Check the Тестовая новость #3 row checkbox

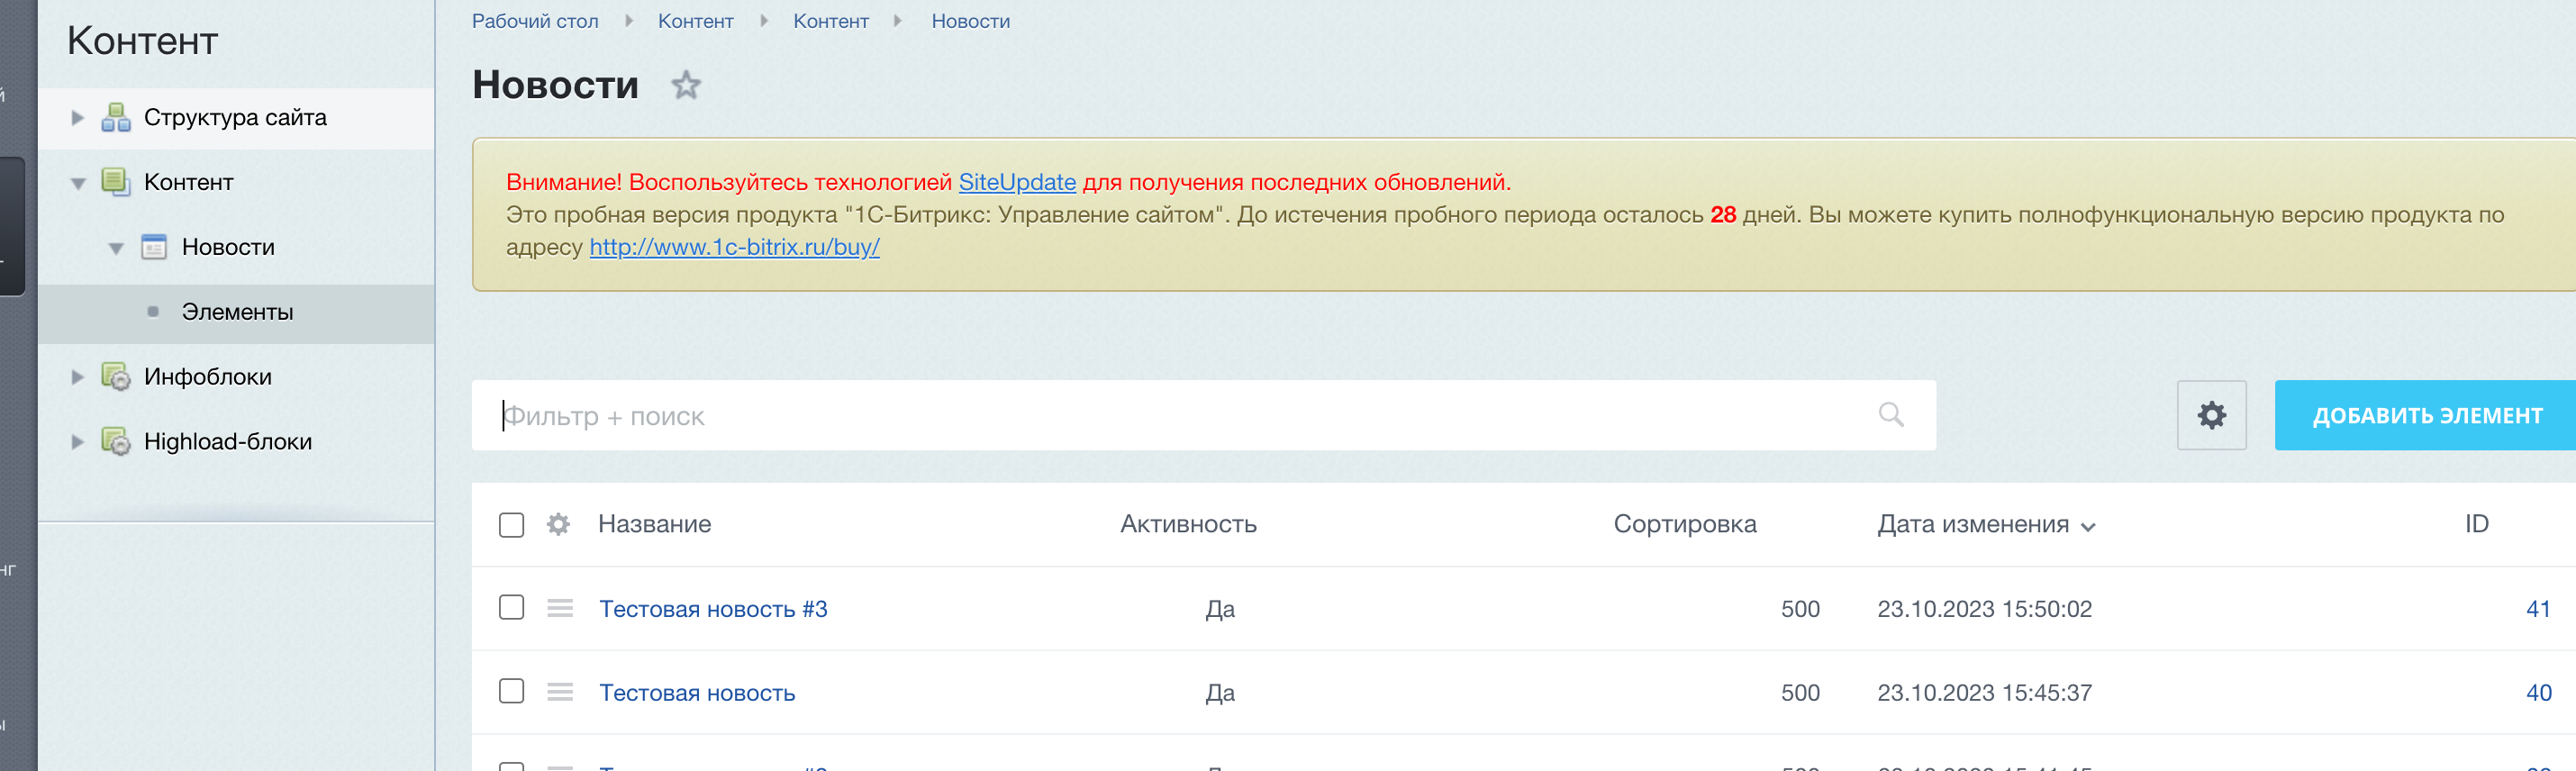point(511,608)
